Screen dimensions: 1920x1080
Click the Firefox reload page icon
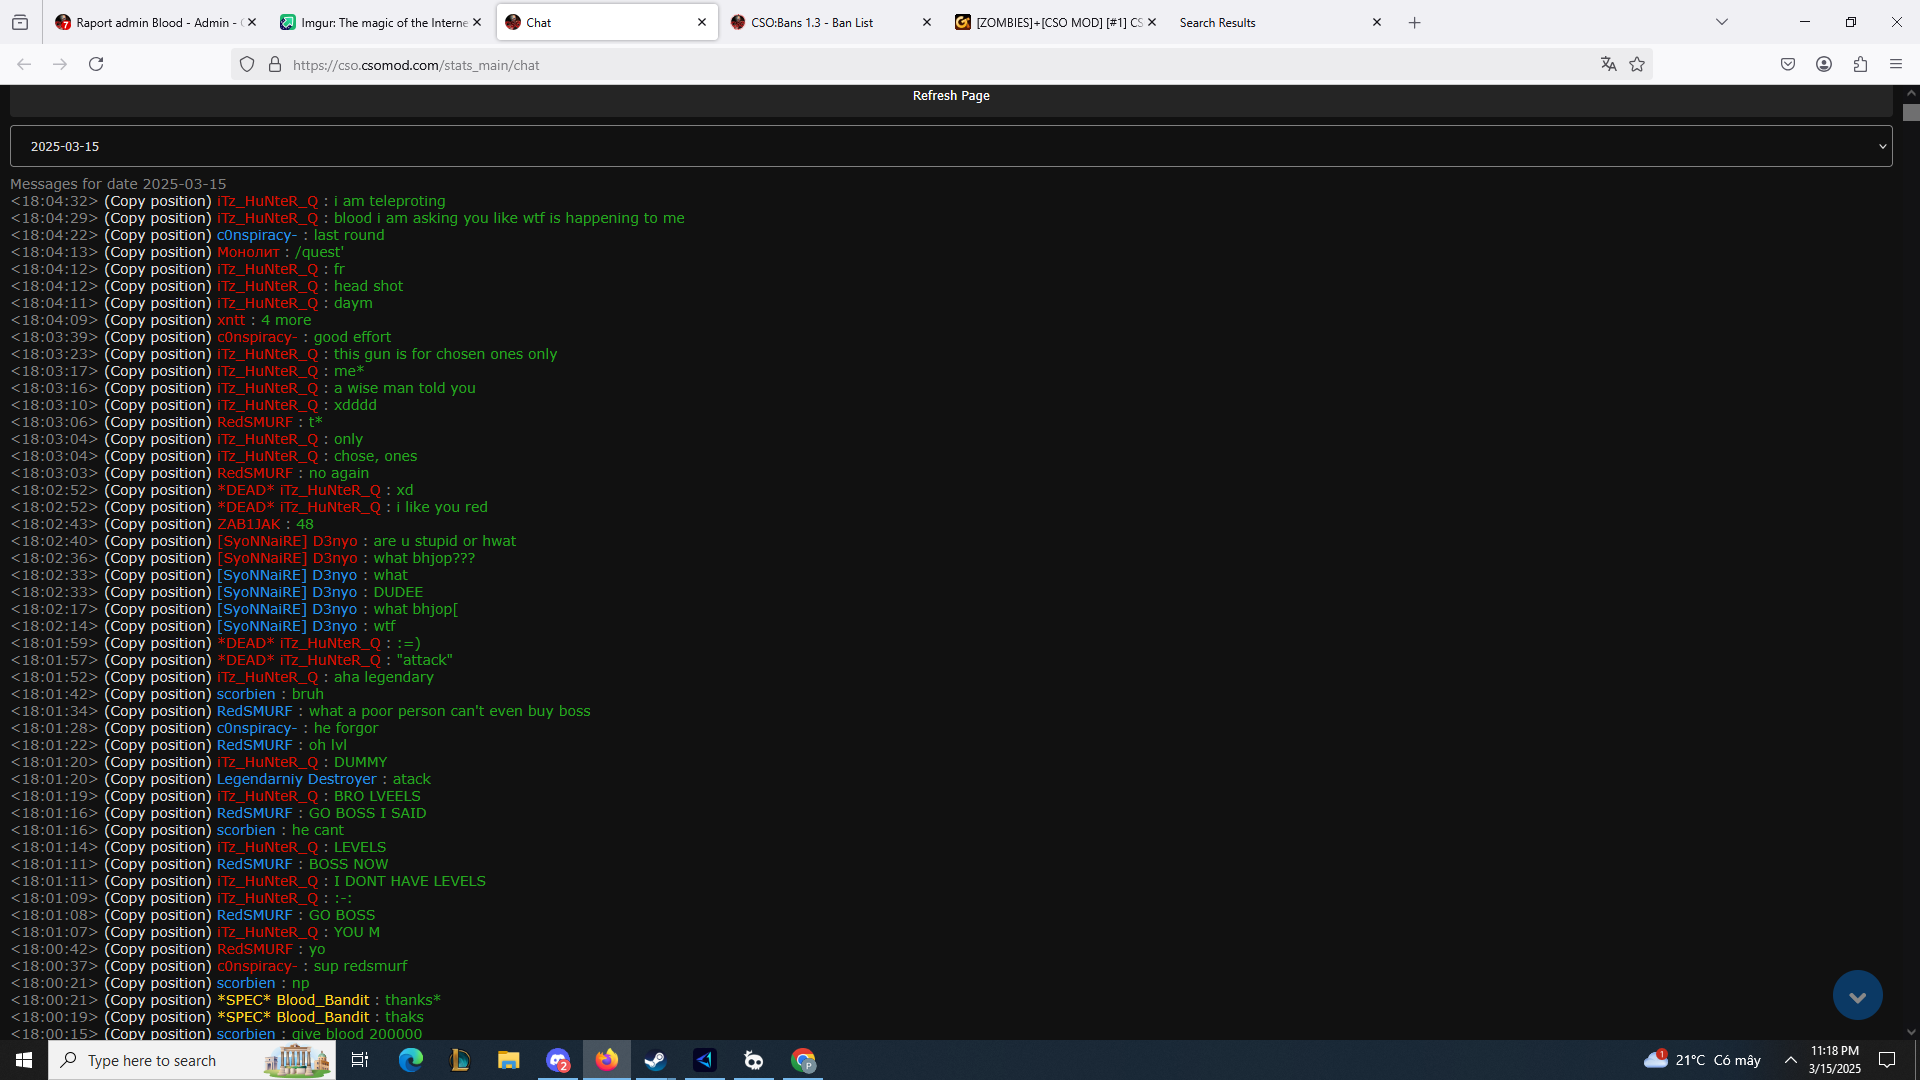[x=96, y=64]
